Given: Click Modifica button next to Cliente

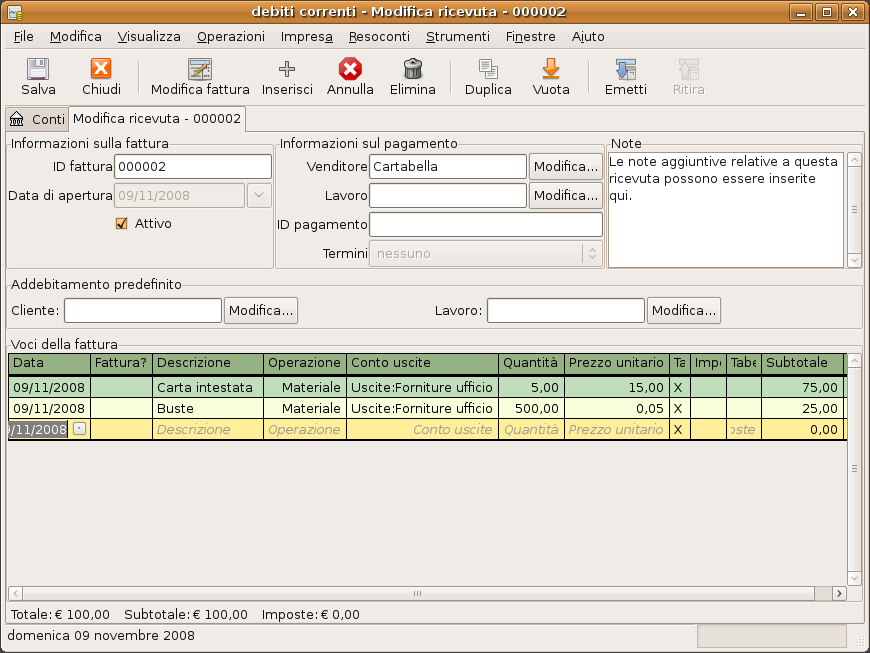Looking at the screenshot, I should pos(261,311).
